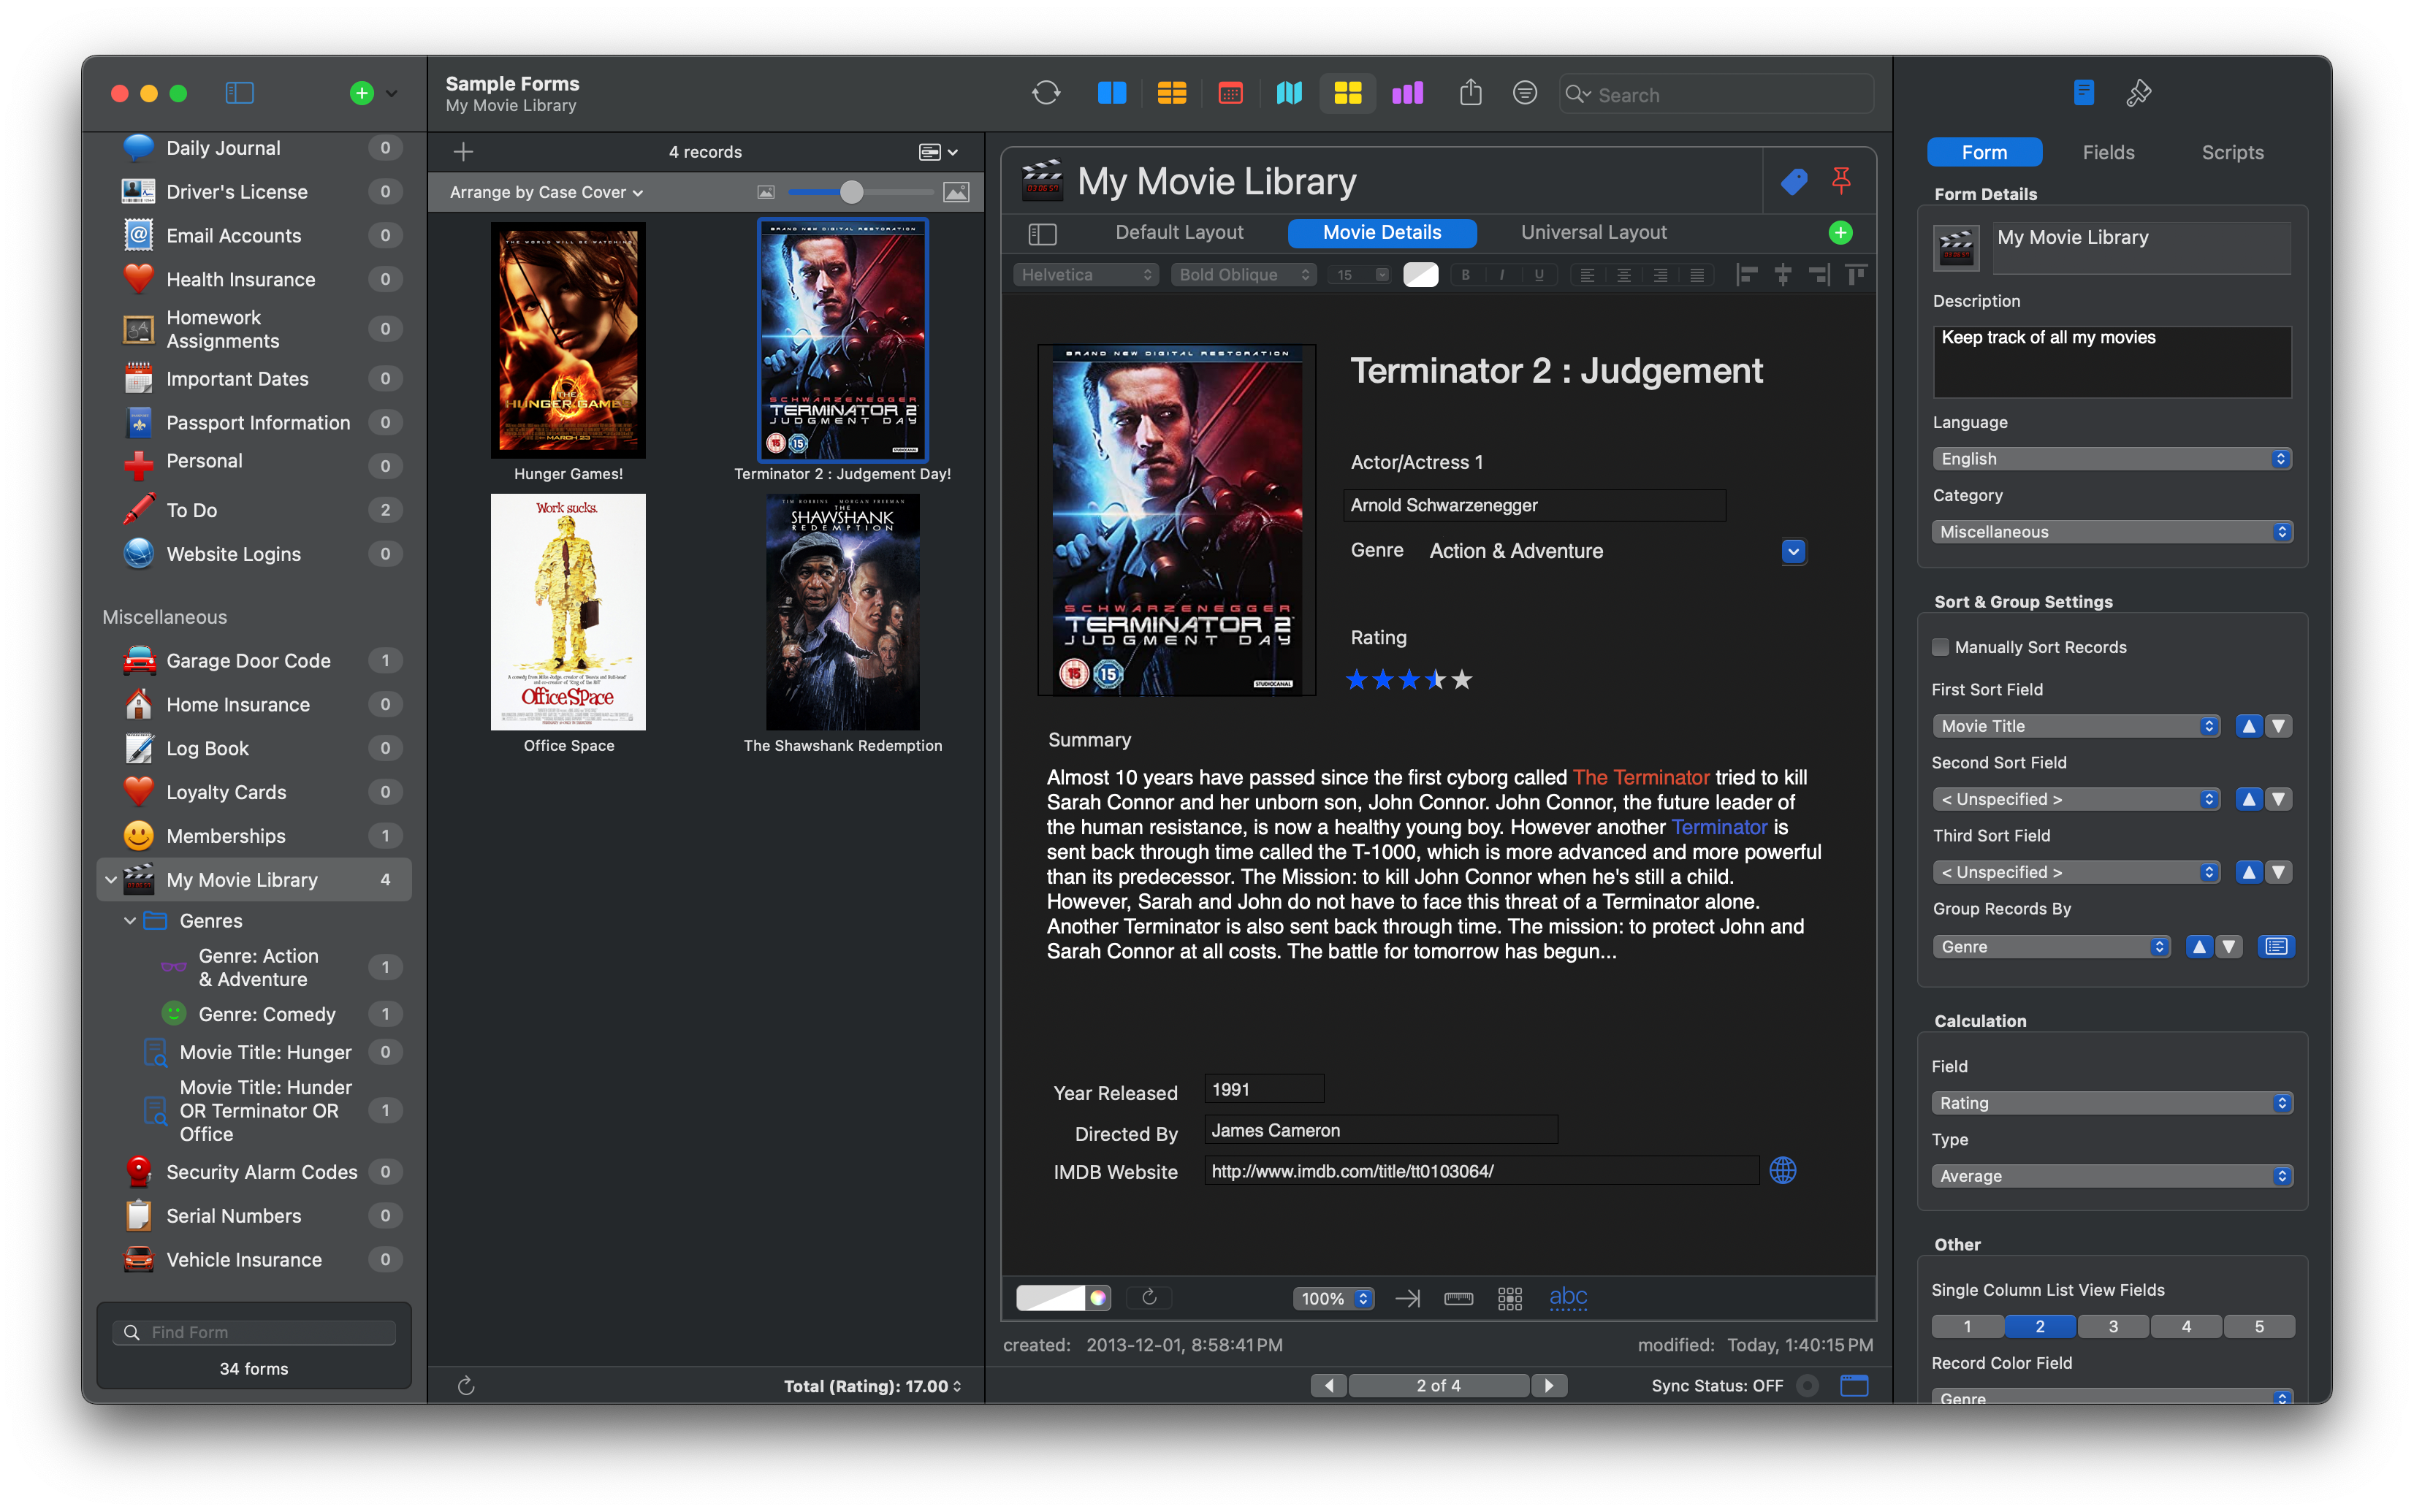This screenshot has height=1512, width=2414.
Task: Click the blue tag icon
Action: point(1794,181)
